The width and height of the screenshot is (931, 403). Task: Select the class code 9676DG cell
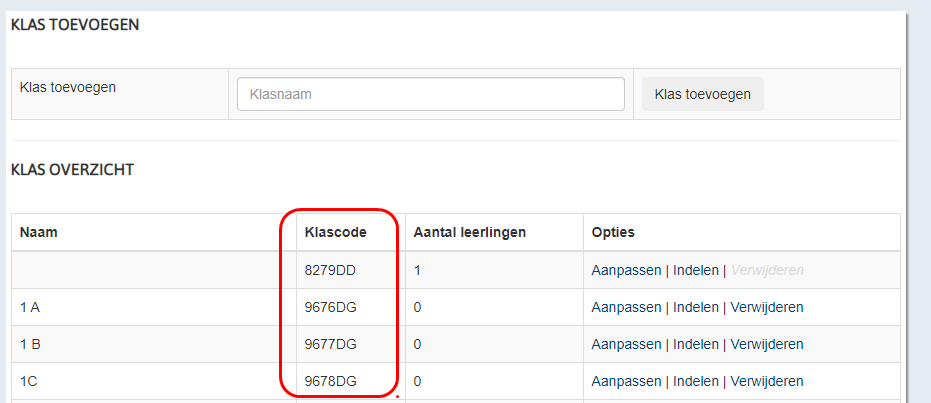tap(330, 307)
